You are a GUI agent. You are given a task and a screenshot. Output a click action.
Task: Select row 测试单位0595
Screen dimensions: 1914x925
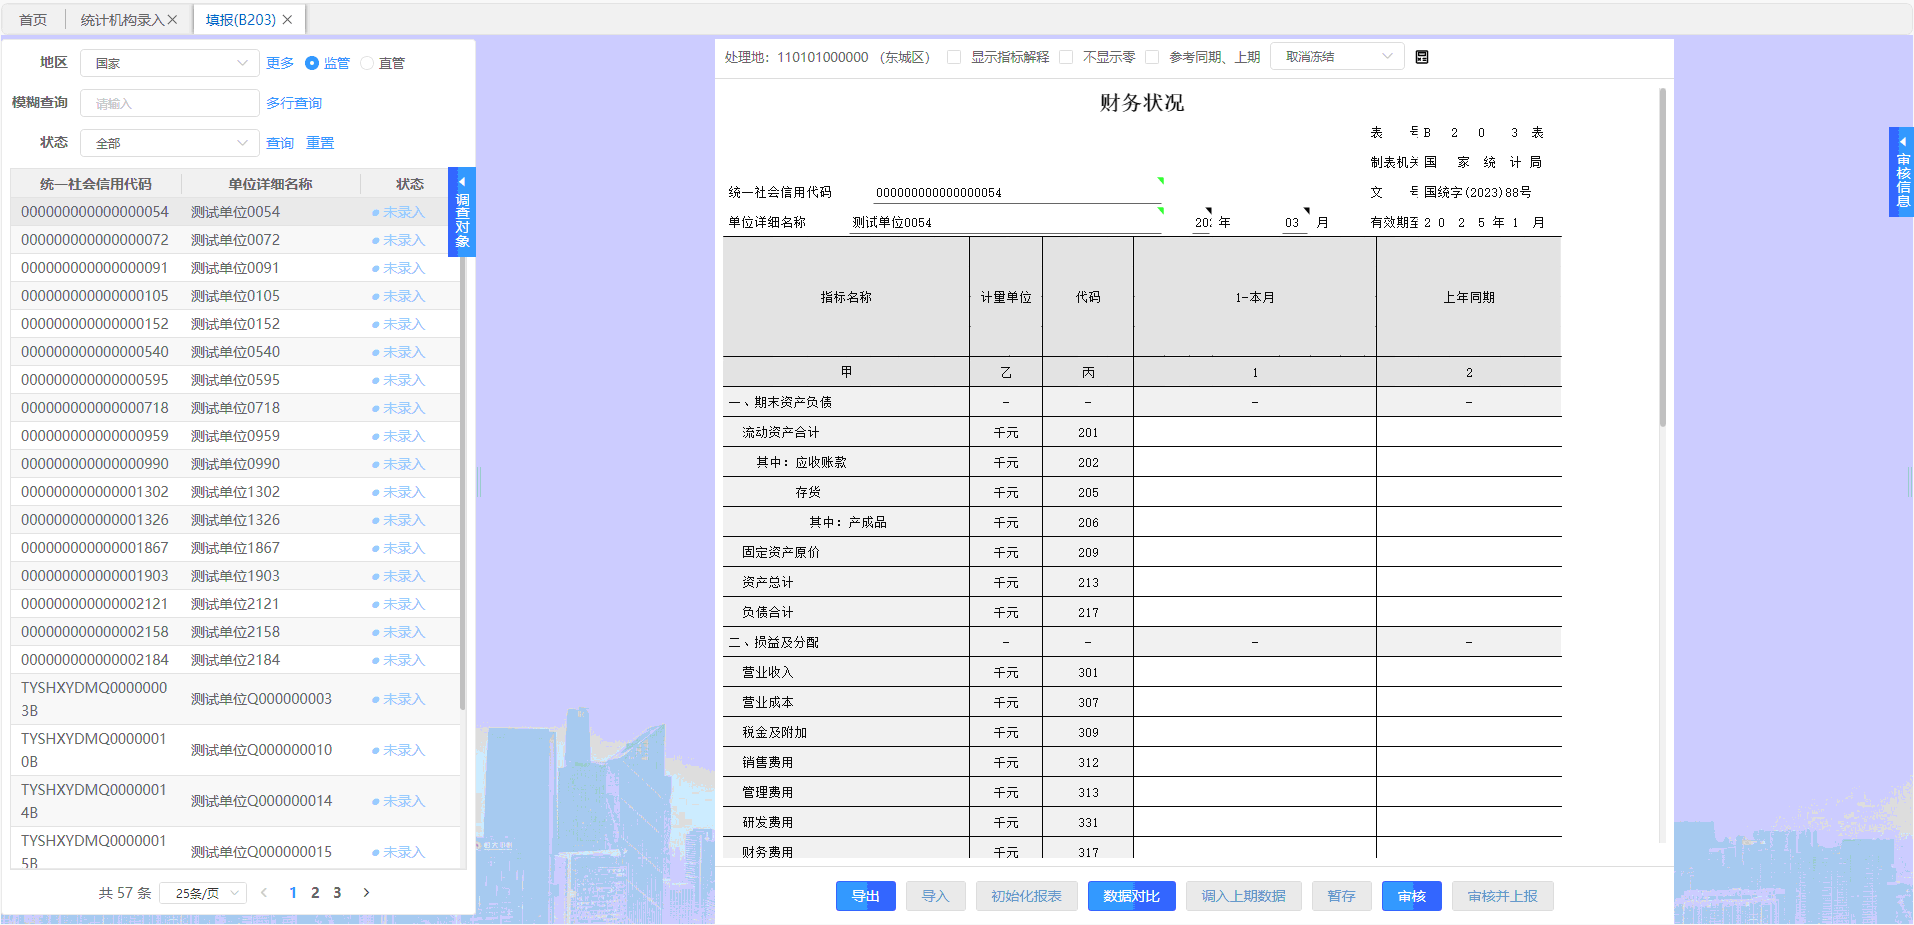click(x=235, y=380)
